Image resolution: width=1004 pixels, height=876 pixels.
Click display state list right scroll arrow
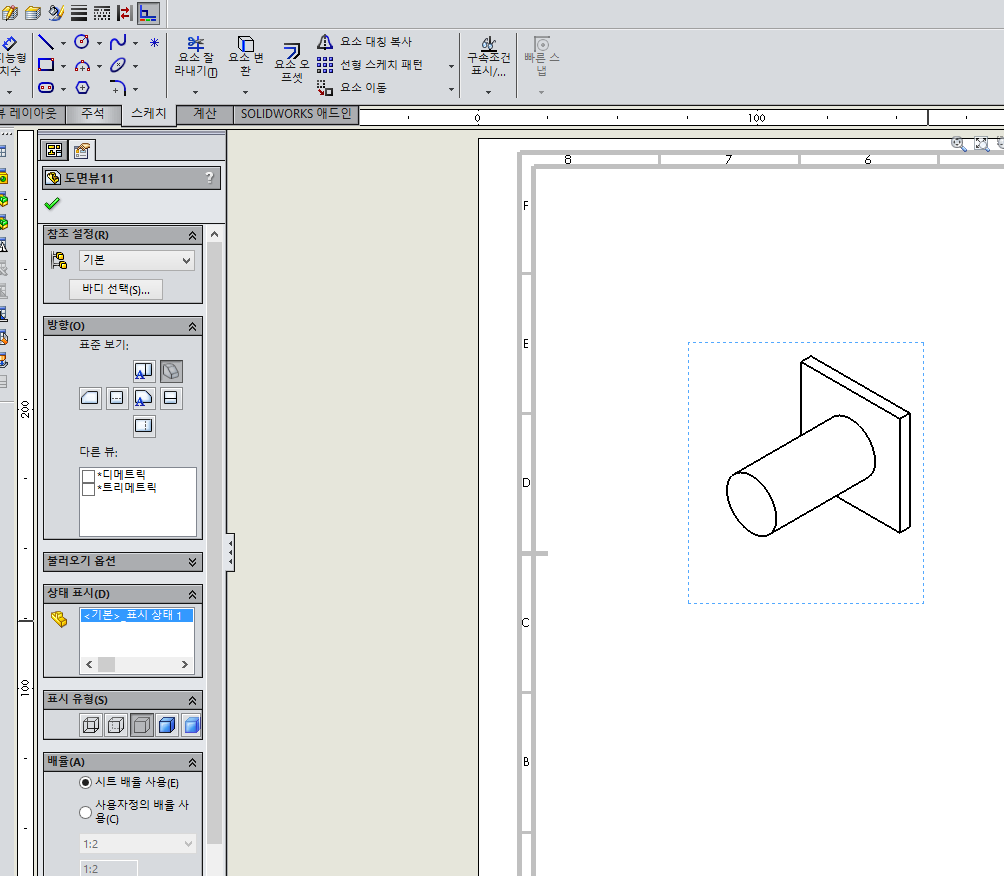[184, 665]
